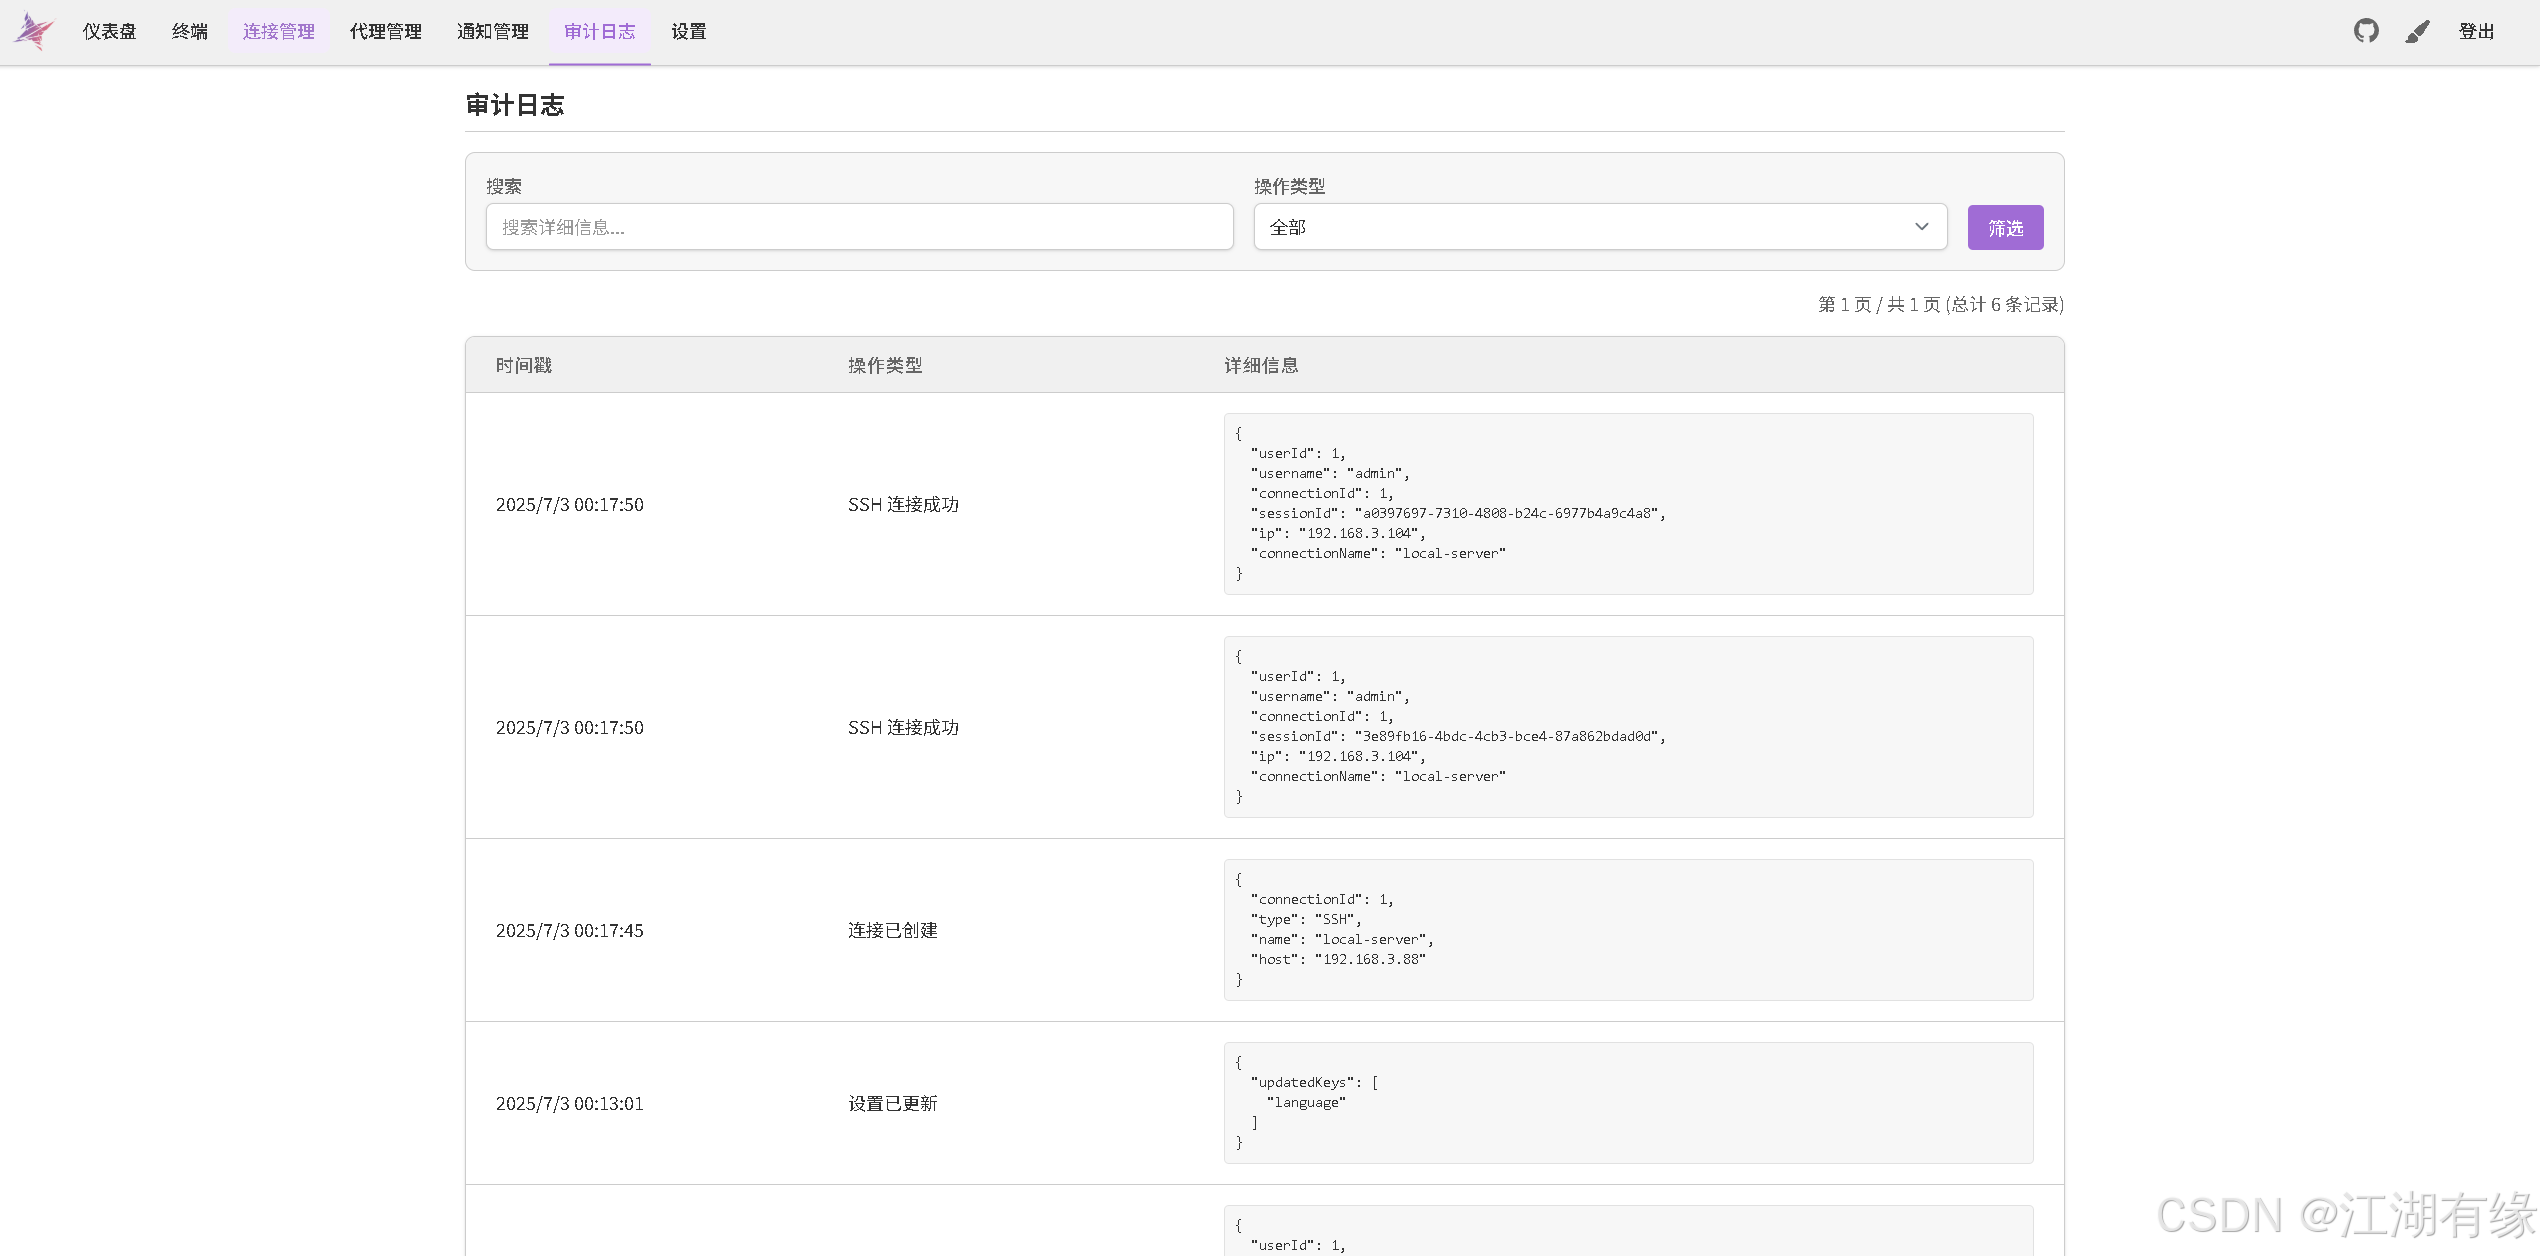Screen dimensions: 2542x1256
Task: Click the 操作类型 table column header
Action: [885, 365]
